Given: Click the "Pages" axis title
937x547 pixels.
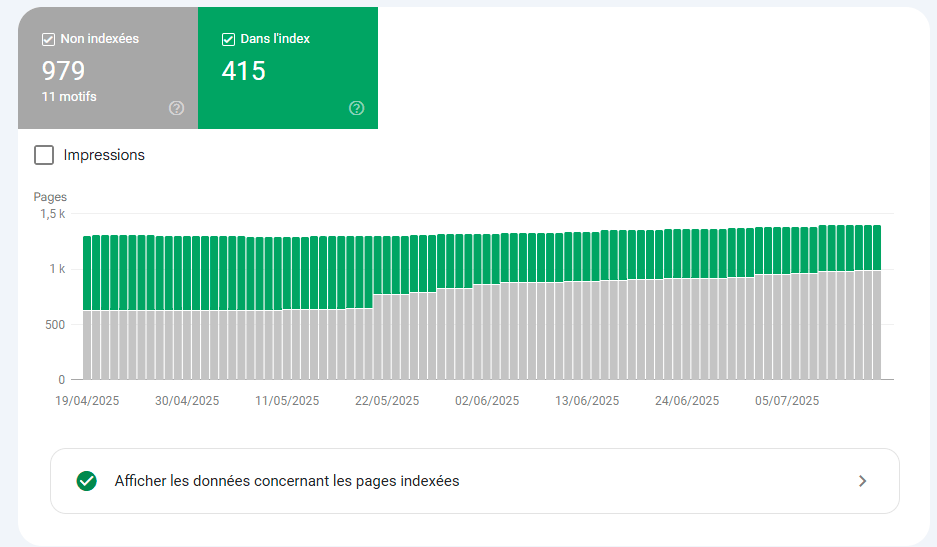Looking at the screenshot, I should (x=50, y=197).
